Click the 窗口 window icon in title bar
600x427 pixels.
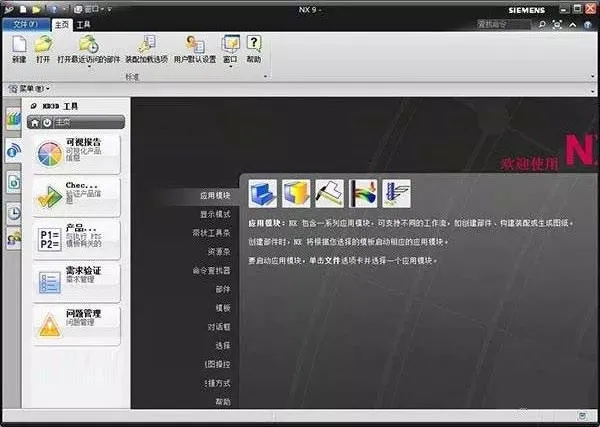coord(78,9)
